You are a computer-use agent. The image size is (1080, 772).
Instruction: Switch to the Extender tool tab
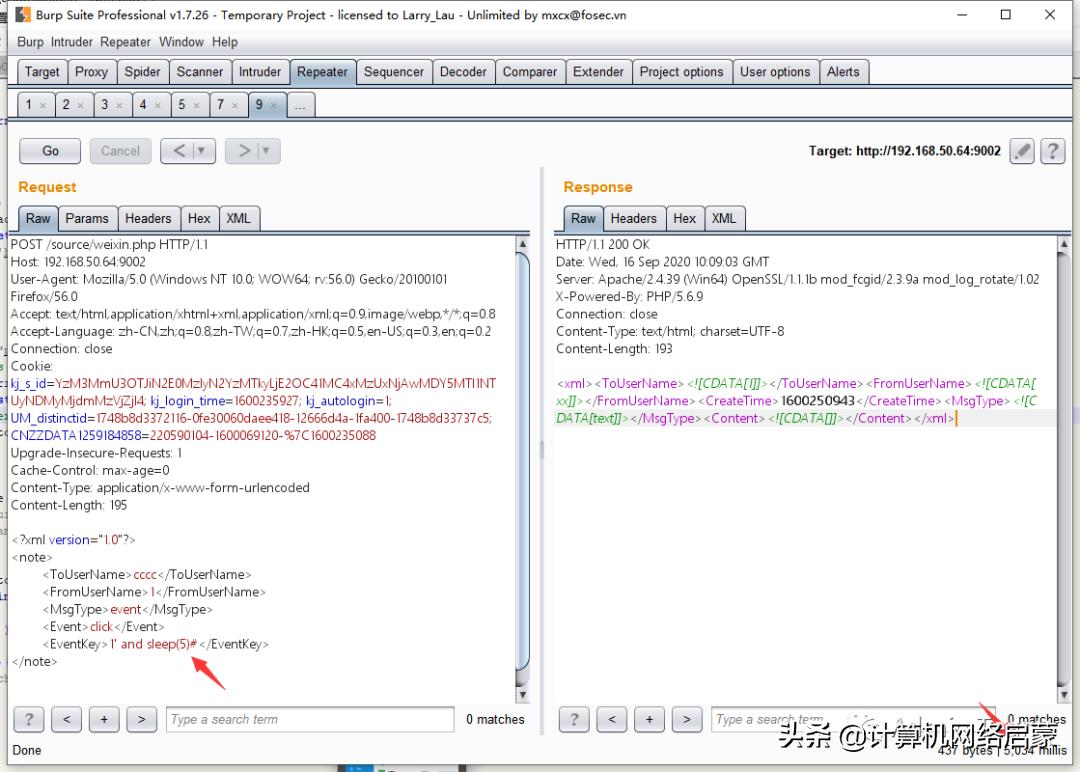pyautogui.click(x=598, y=72)
